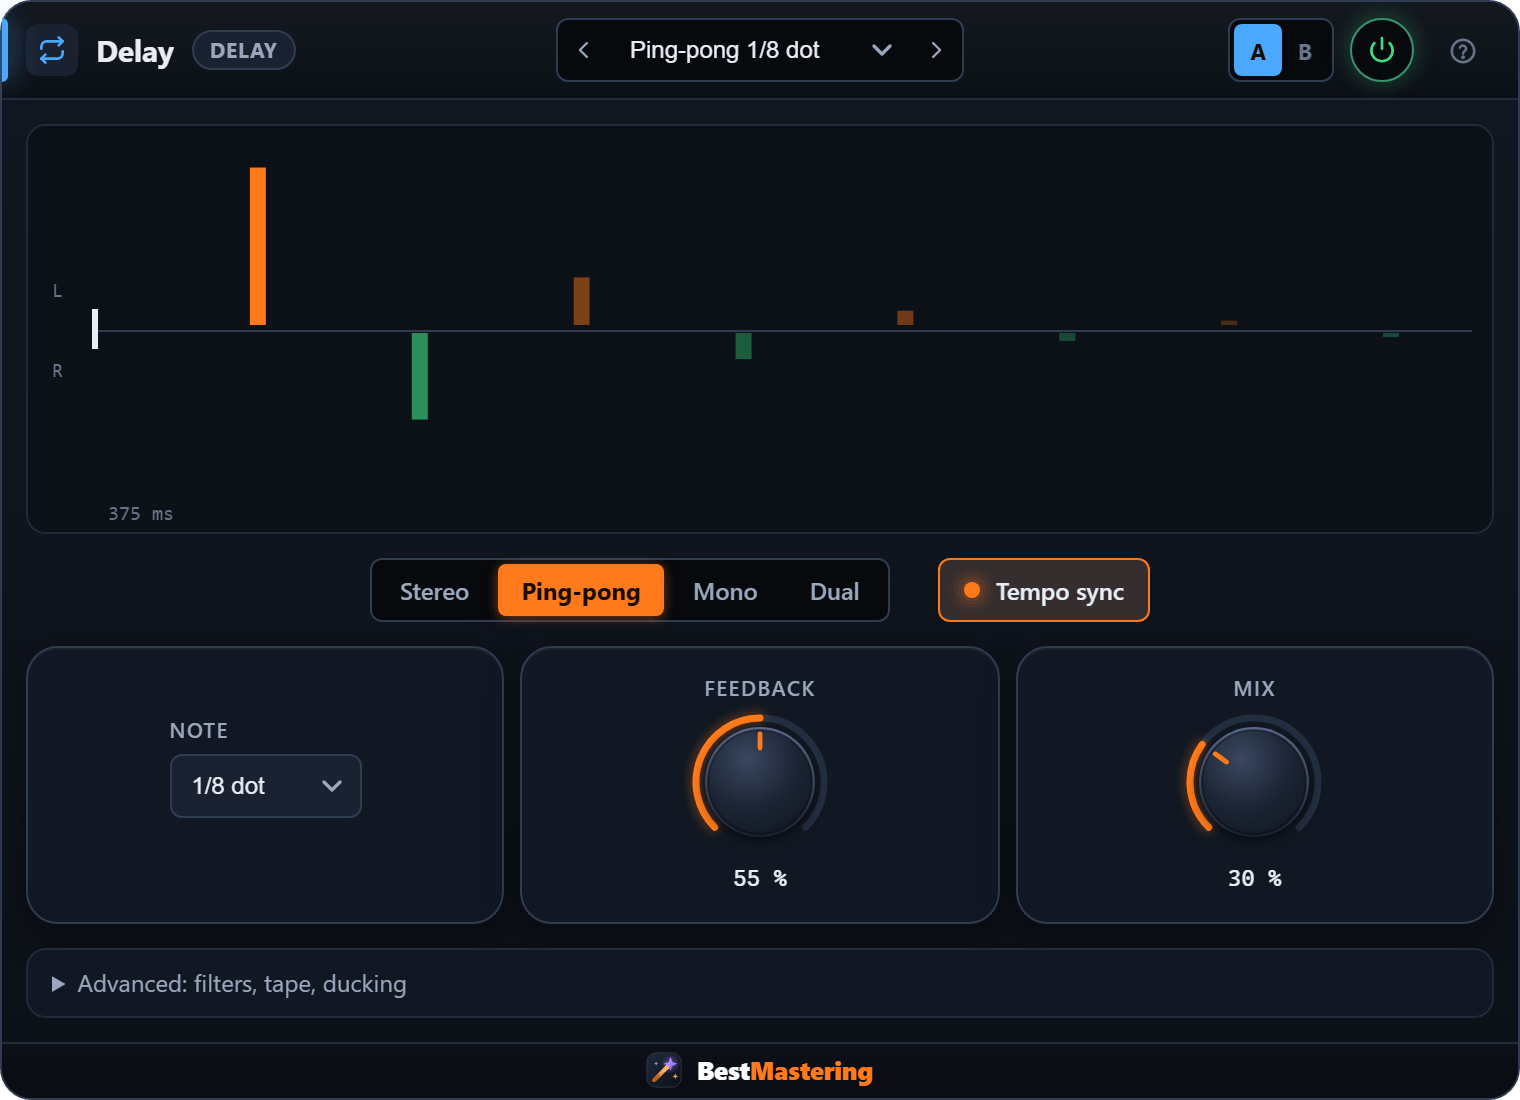Click the Delay loop icon in header
Screen dimensions: 1520x1100
click(52, 50)
